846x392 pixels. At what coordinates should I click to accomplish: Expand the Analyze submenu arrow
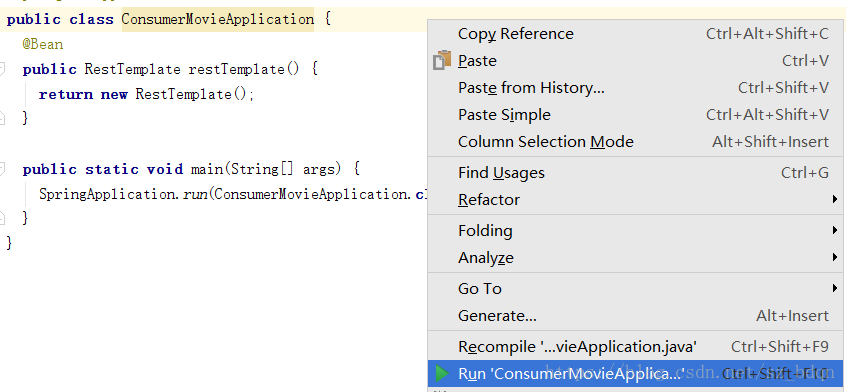point(835,257)
